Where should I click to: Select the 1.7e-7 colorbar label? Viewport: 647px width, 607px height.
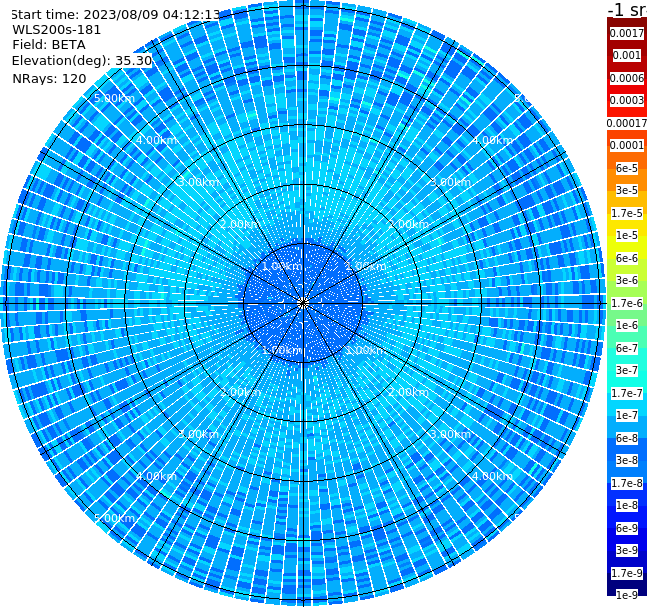pos(627,393)
